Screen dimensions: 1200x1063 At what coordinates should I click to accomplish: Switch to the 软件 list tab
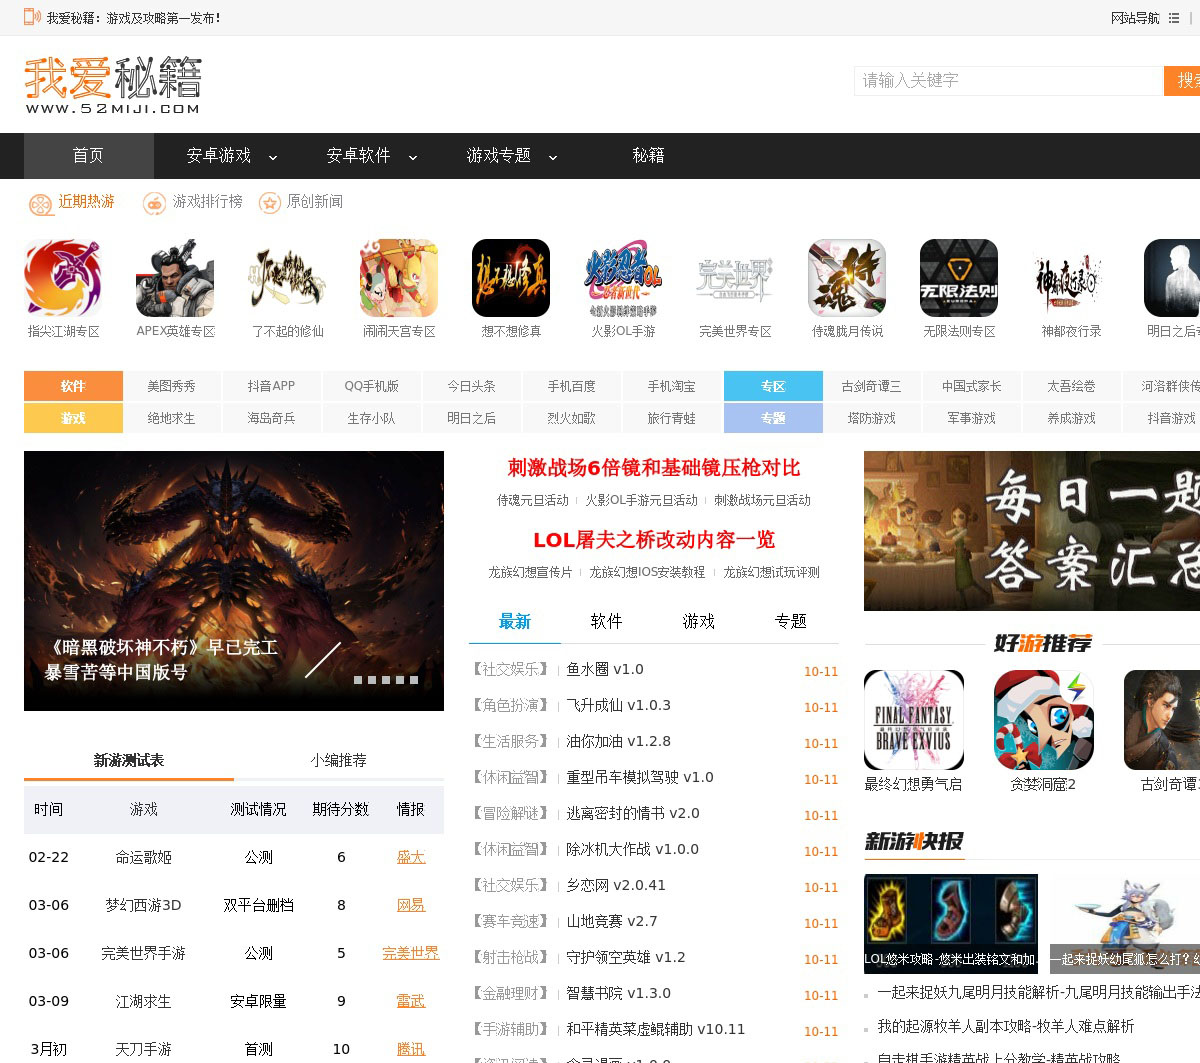click(607, 621)
